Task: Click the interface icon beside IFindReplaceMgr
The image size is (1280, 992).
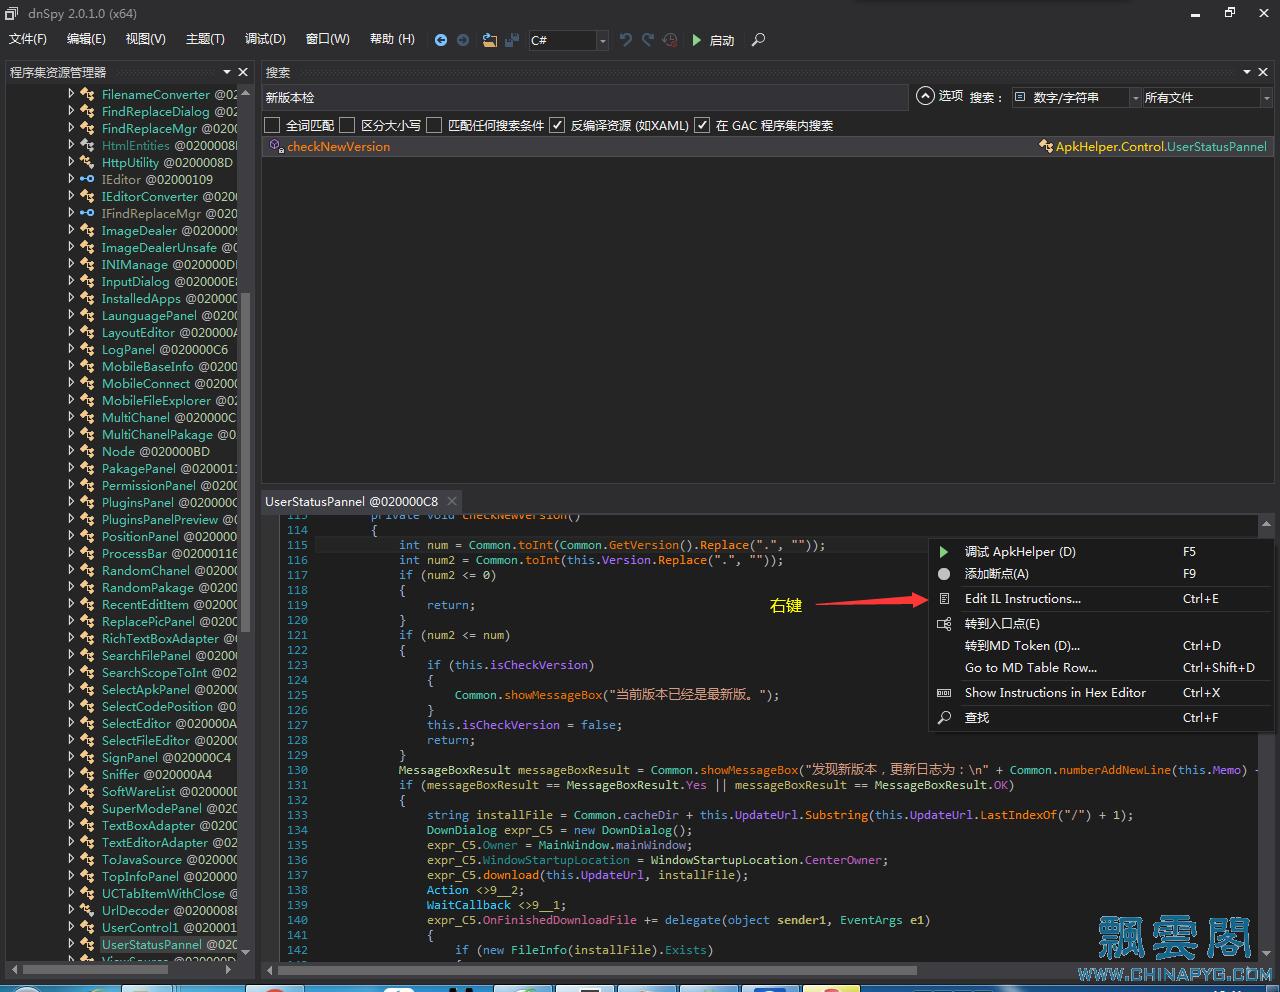Action: 88,213
